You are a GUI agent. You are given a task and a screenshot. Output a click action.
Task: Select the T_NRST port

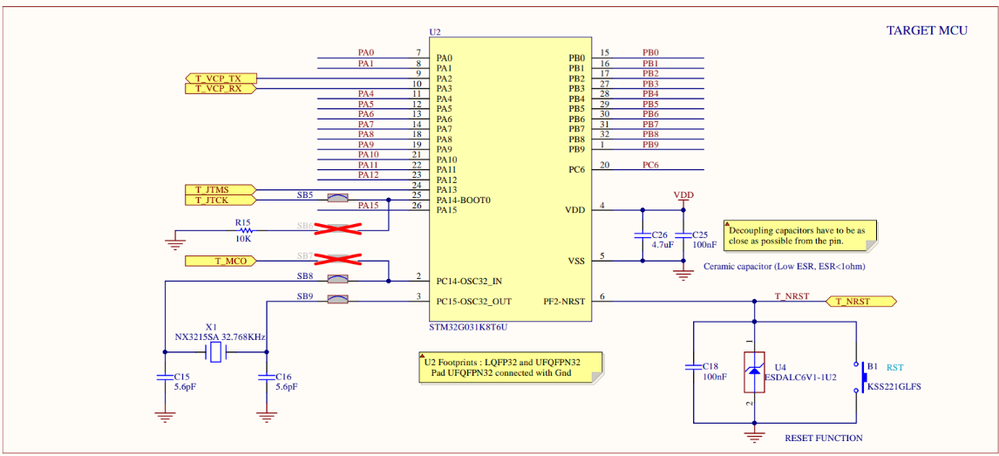861,301
